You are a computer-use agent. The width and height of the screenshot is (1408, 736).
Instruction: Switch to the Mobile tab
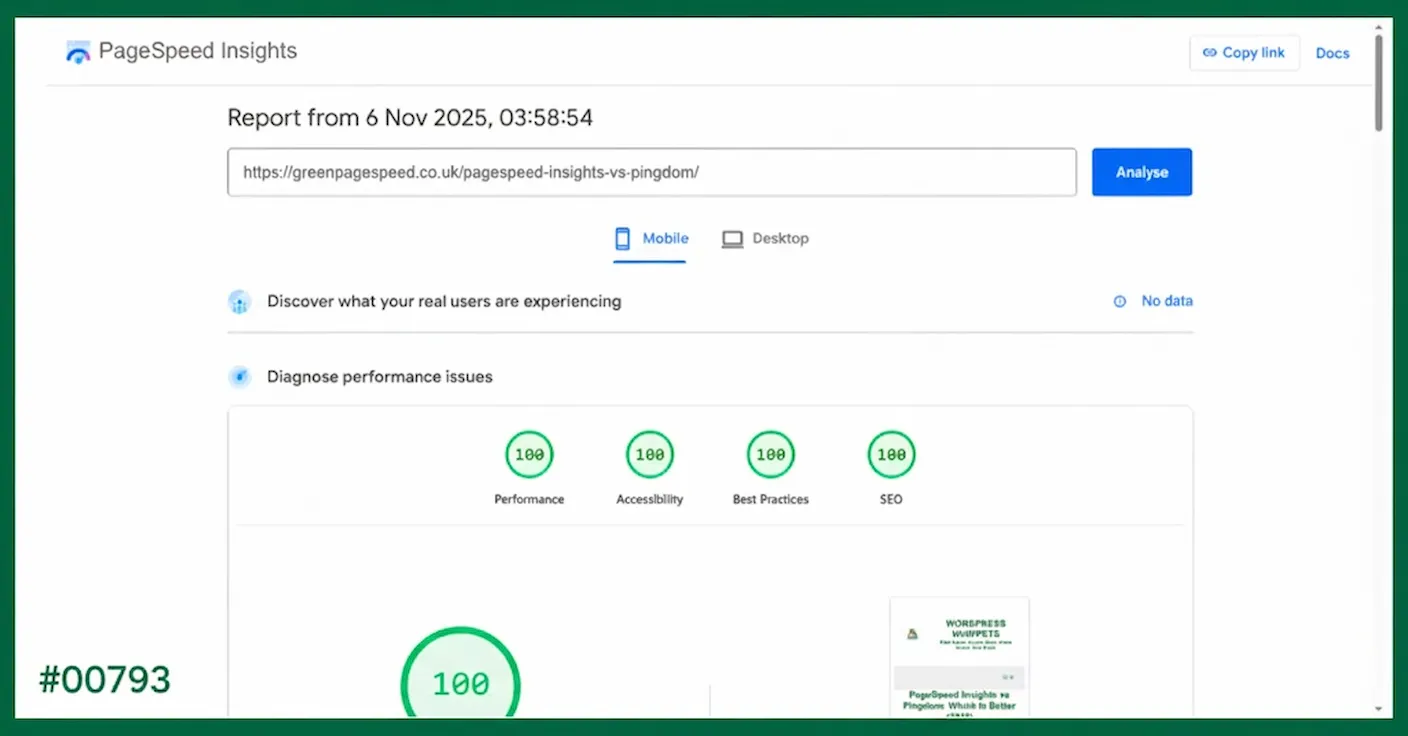coord(651,239)
